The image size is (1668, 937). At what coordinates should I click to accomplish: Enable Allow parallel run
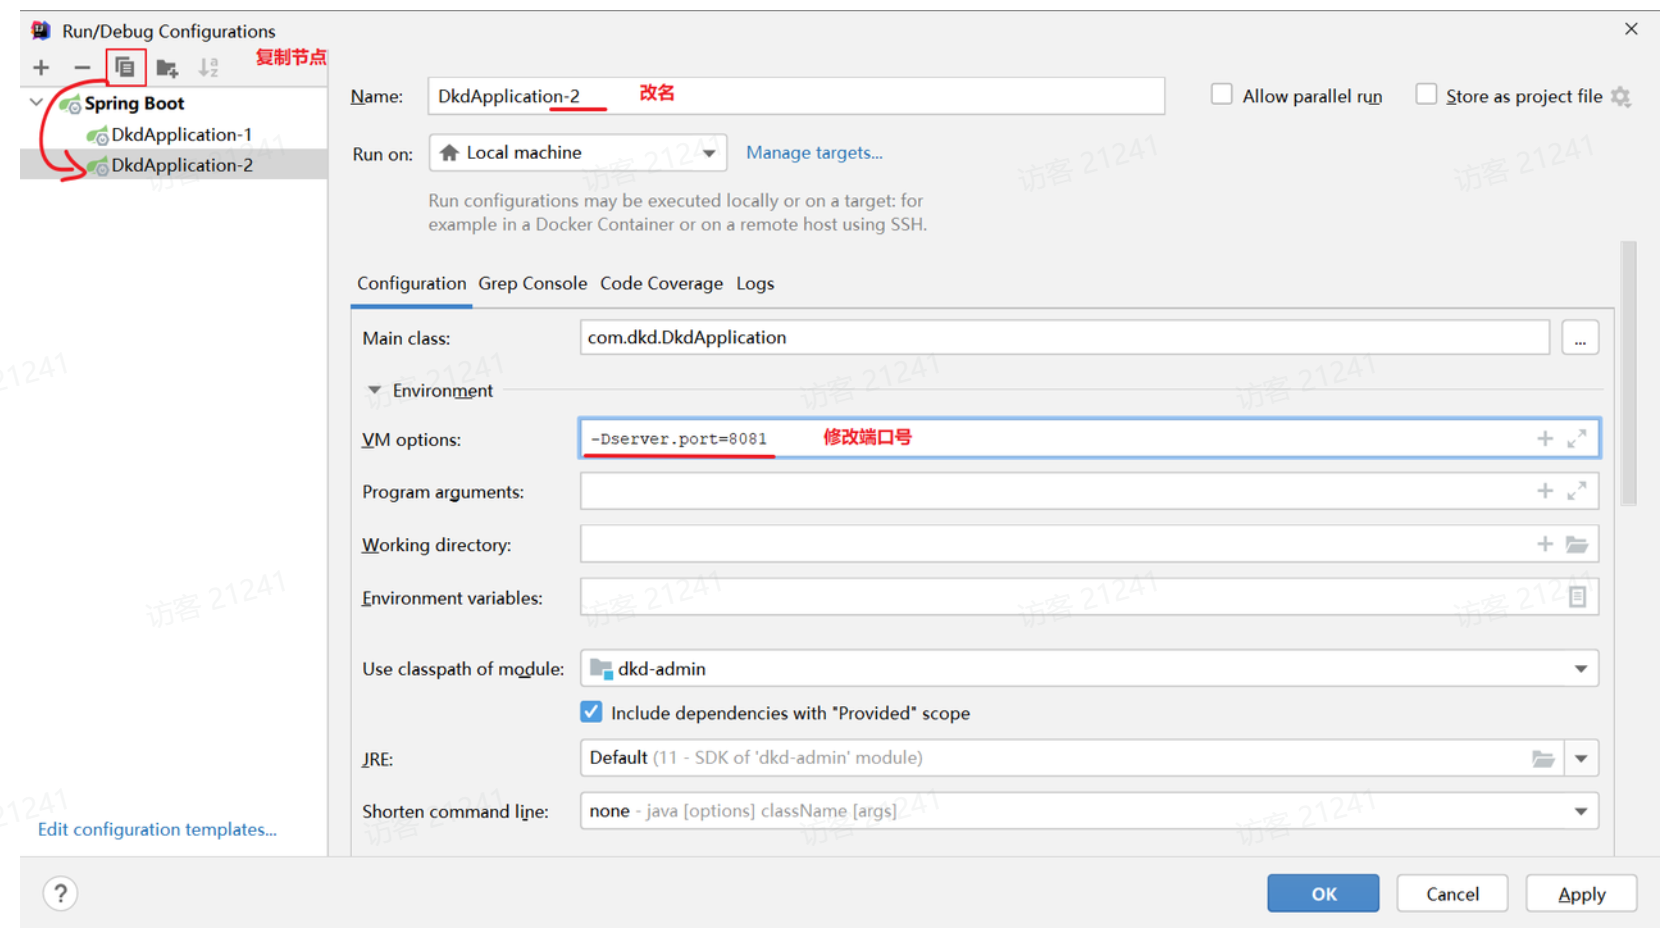coord(1221,95)
